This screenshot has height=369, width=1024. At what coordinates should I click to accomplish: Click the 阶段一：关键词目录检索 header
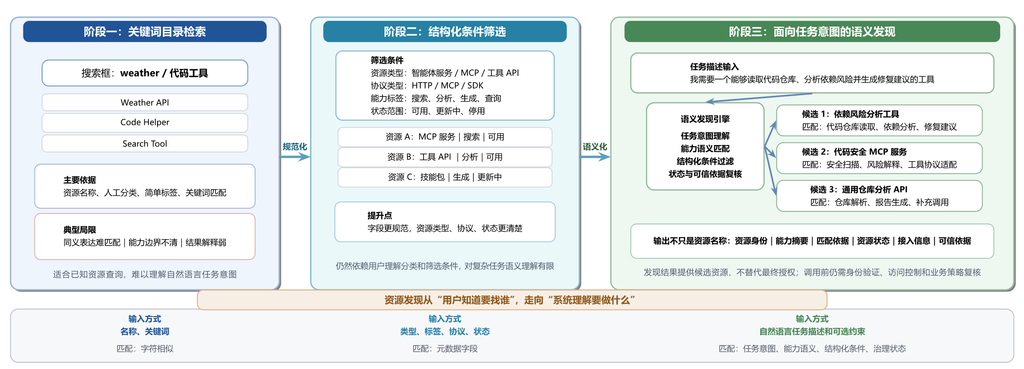coord(145,31)
